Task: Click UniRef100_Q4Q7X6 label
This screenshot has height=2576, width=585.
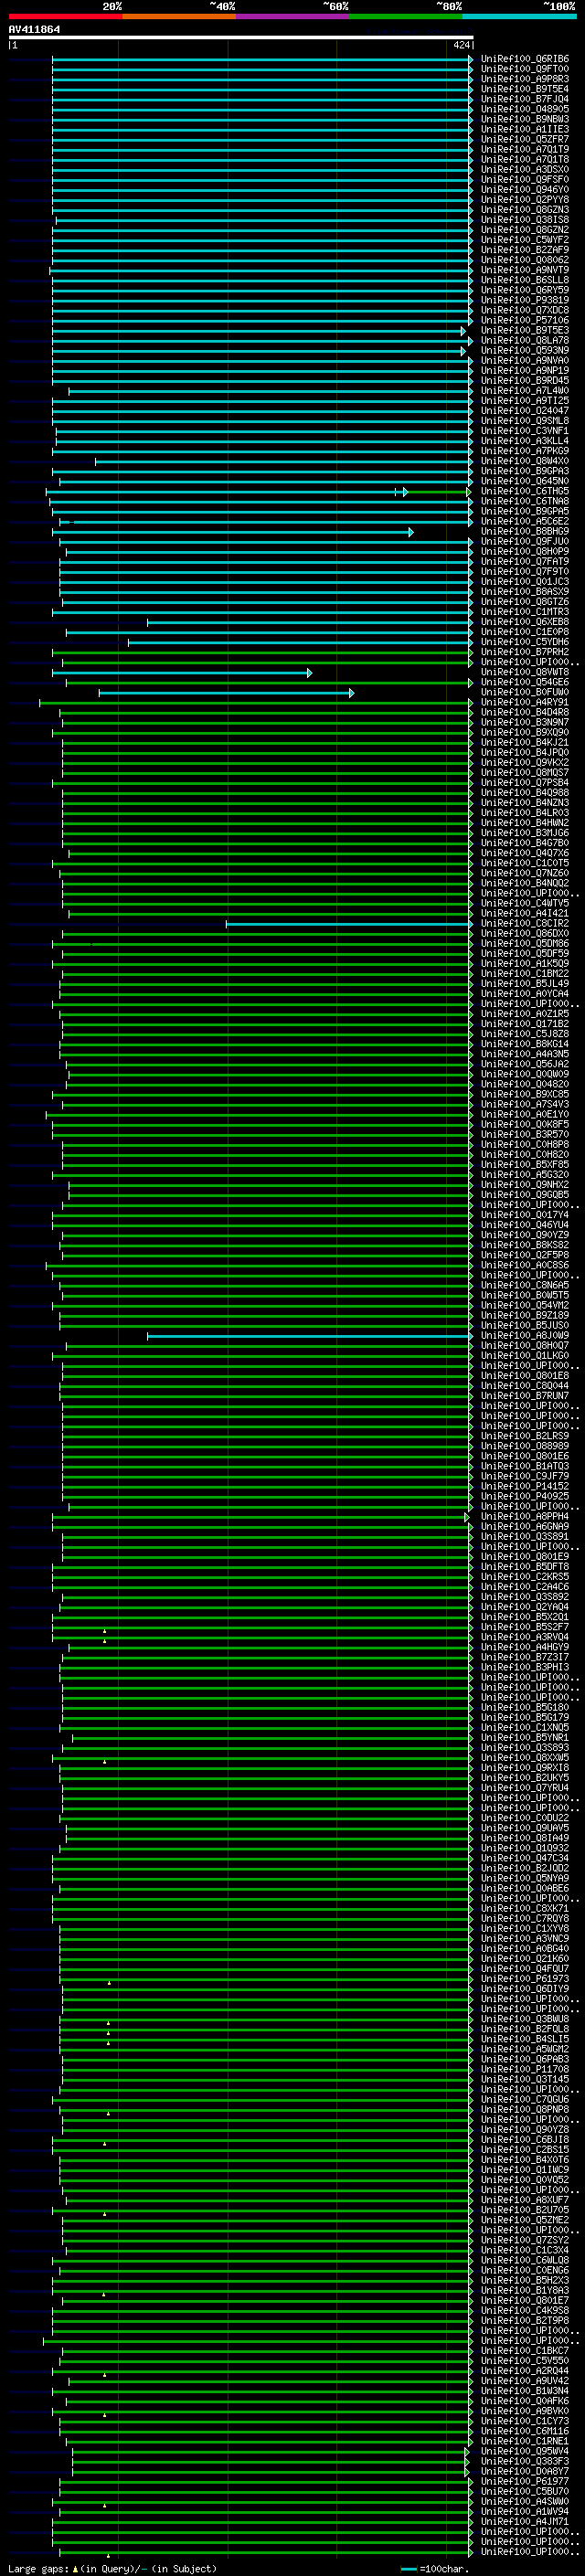Action: [x=525, y=853]
